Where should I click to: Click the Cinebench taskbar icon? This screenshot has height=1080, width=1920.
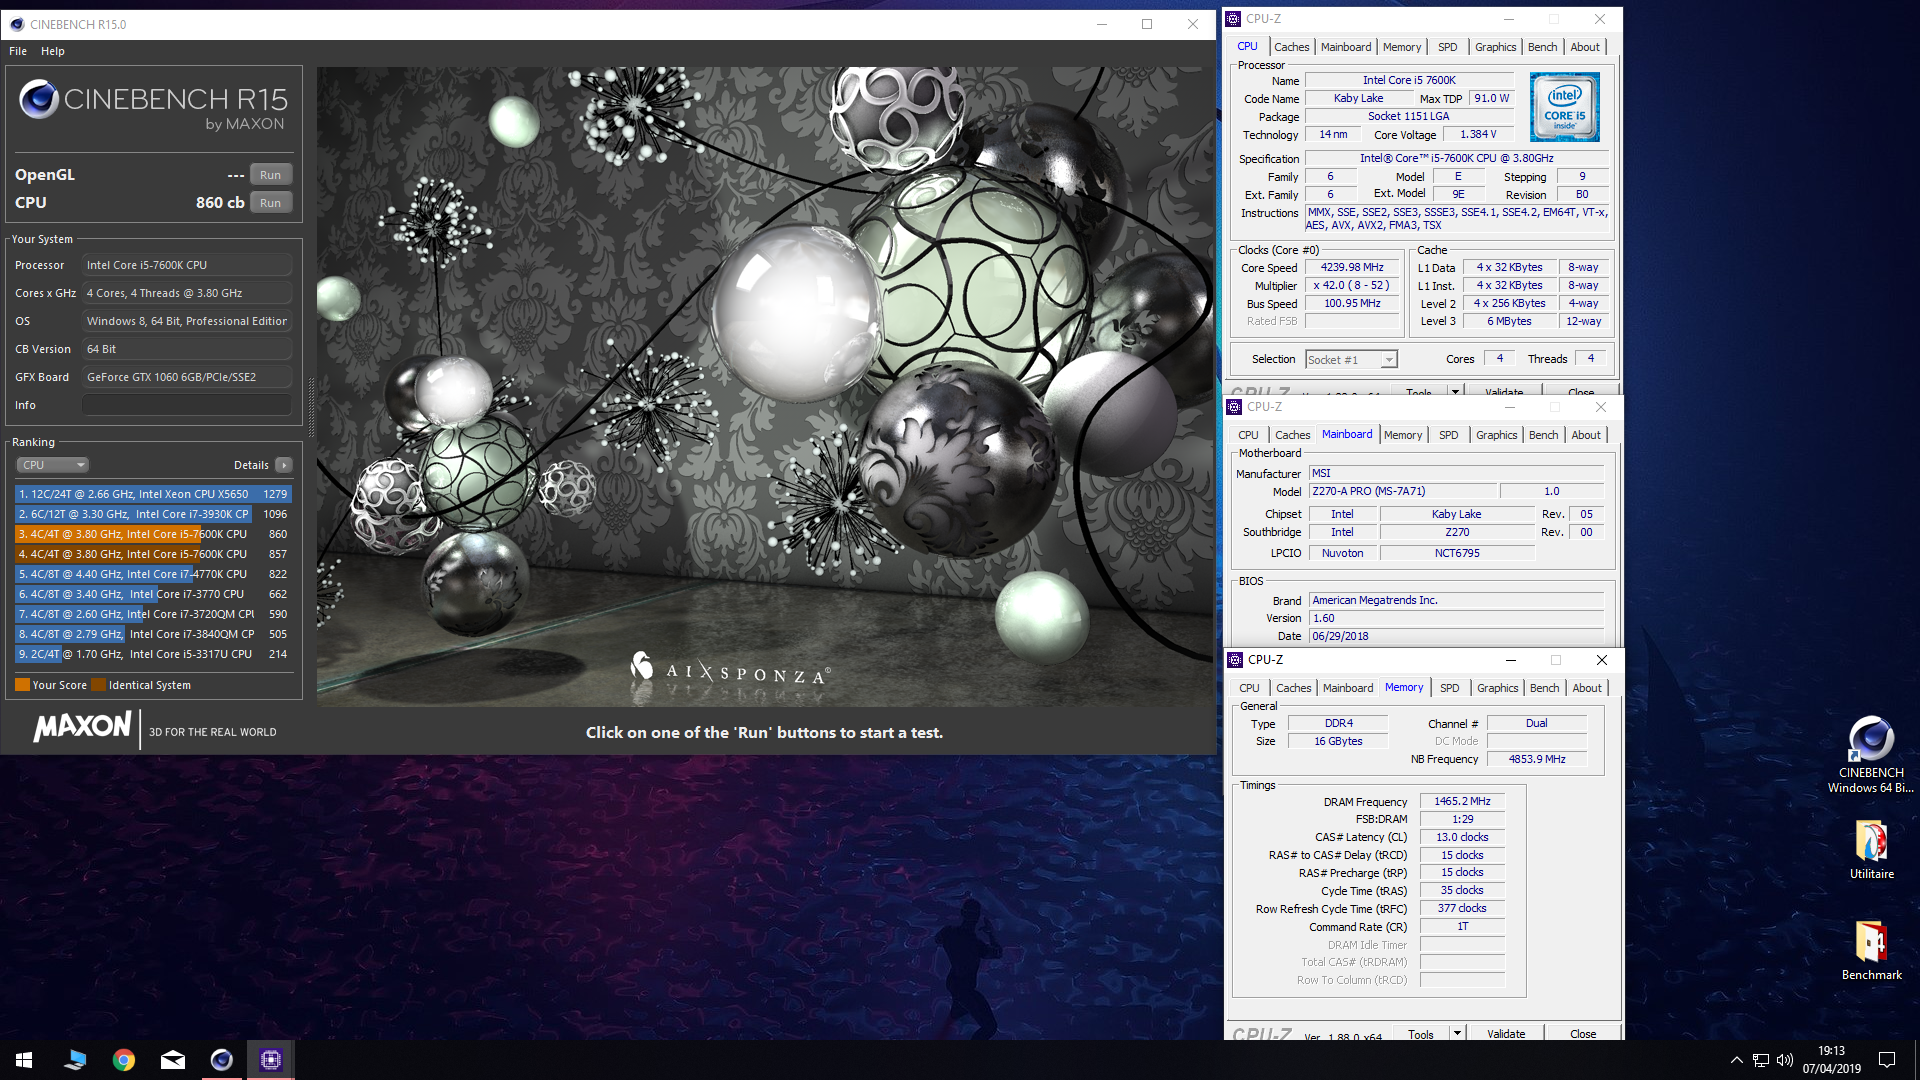(222, 1060)
